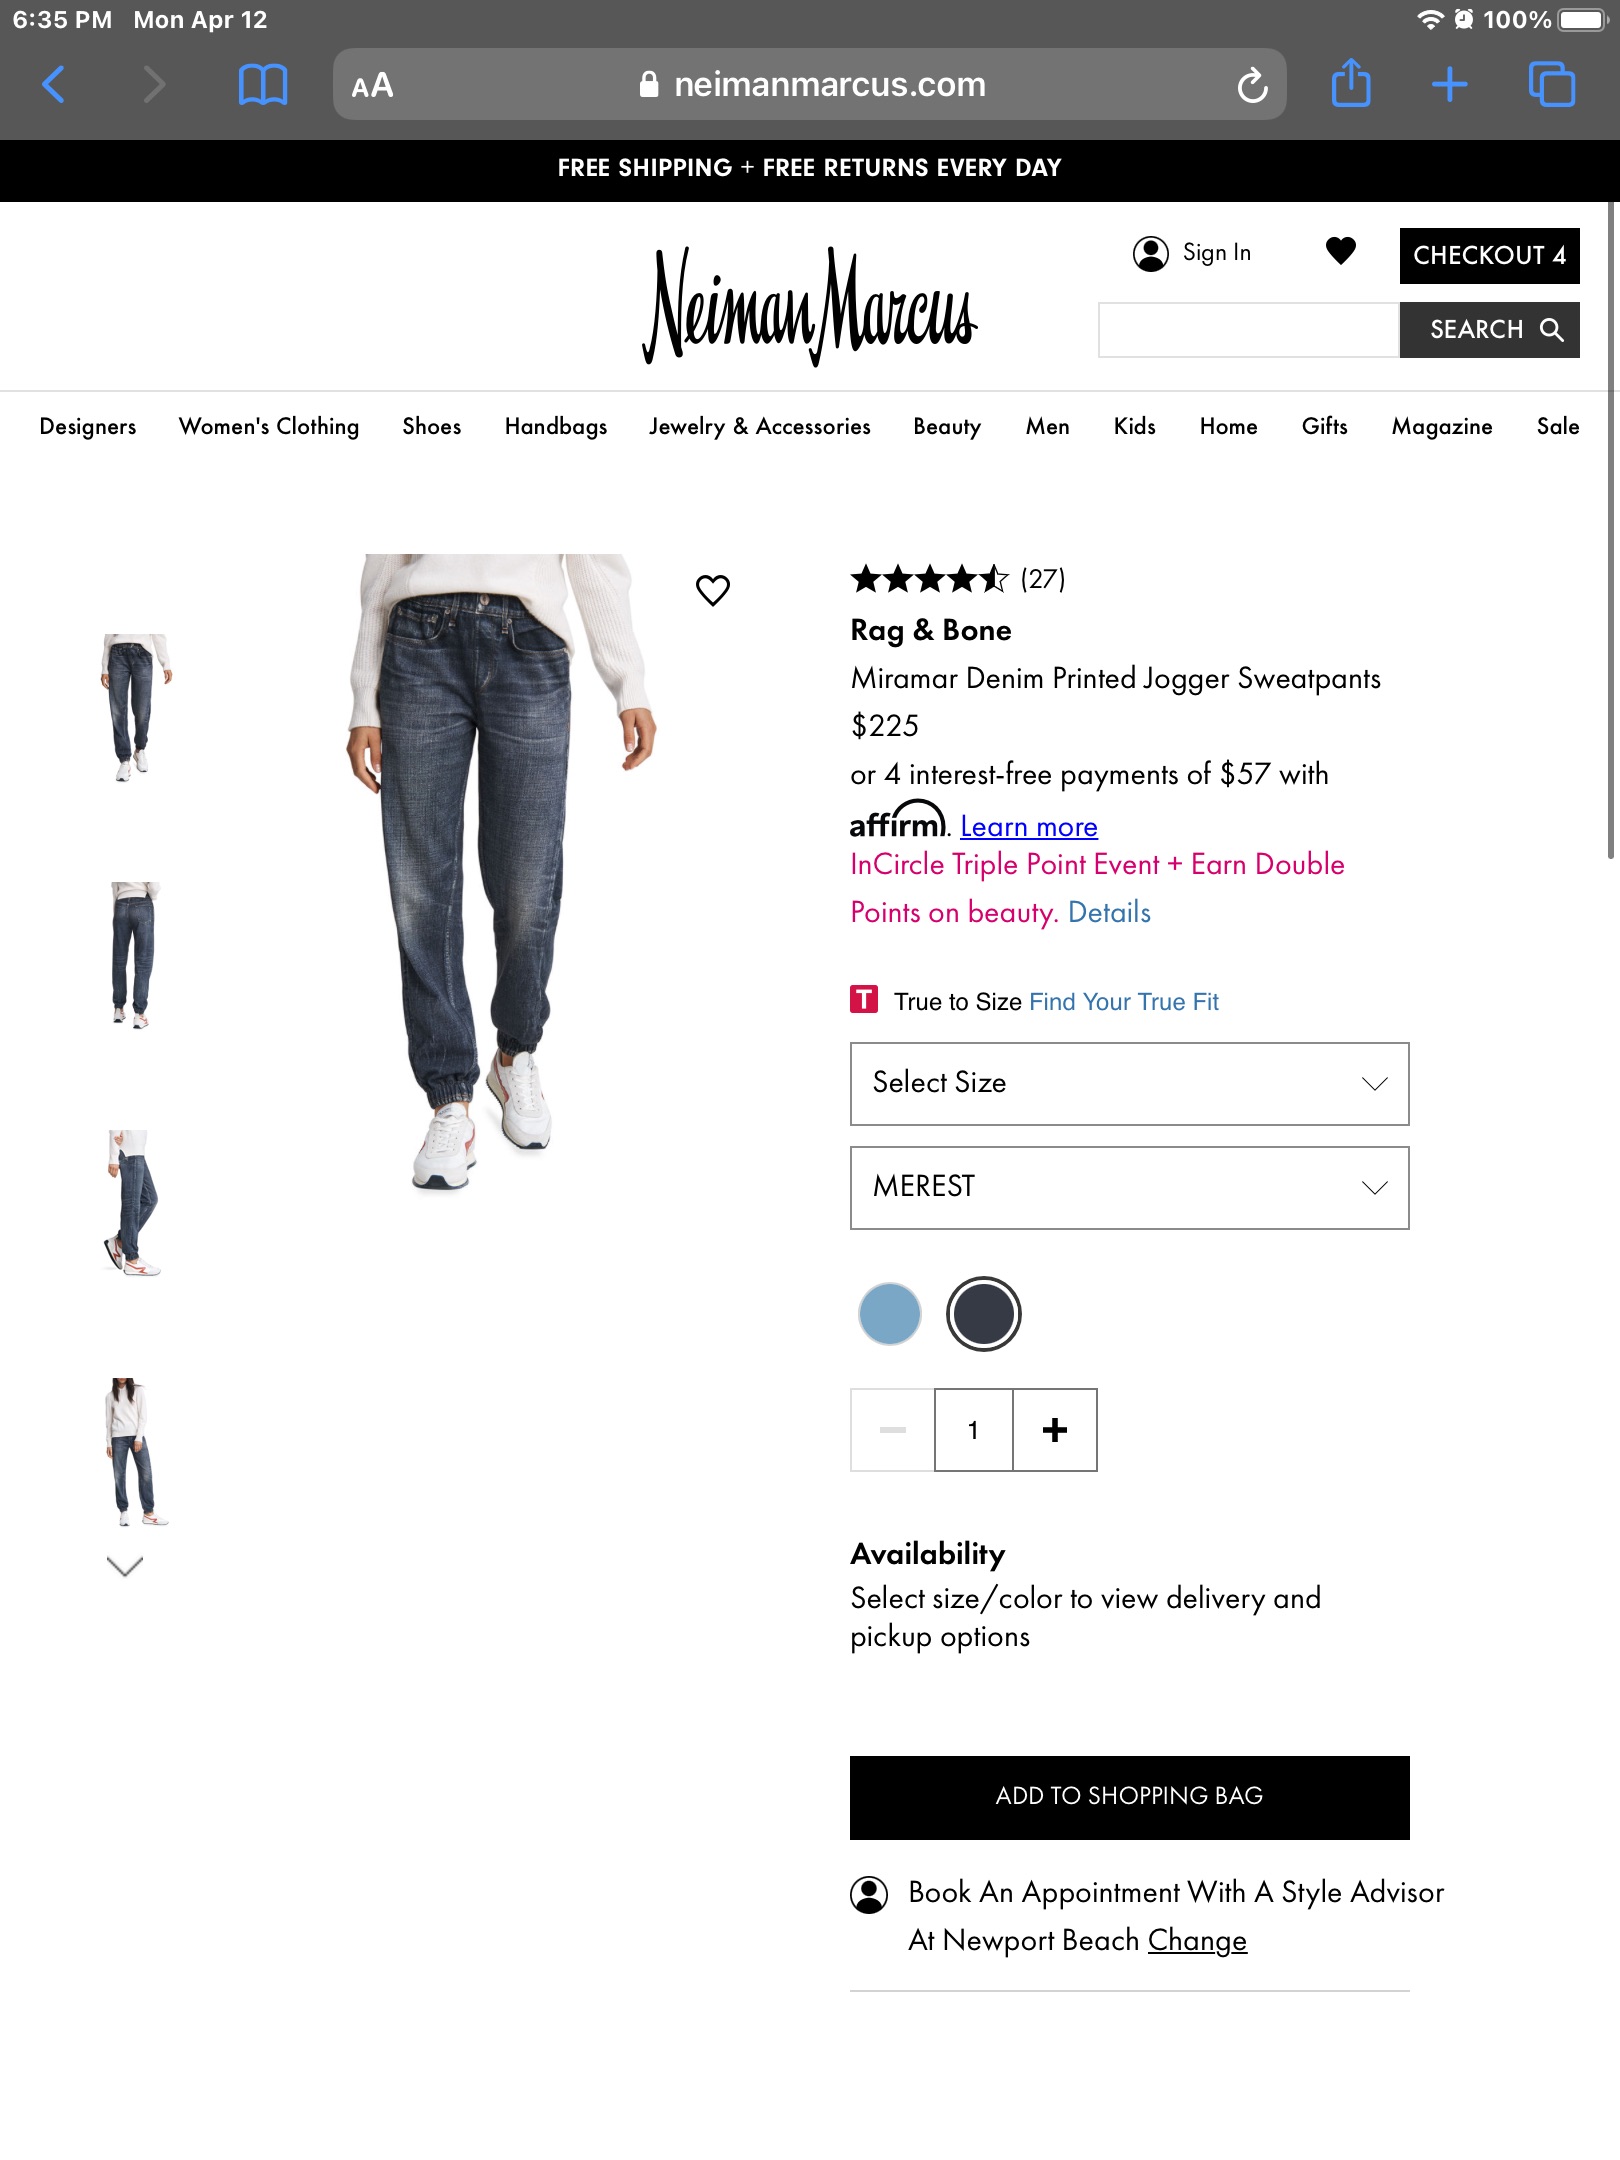This screenshot has height=2160, width=1620.
Task: Open a new tab with the plus icon
Action: pos(1449,85)
